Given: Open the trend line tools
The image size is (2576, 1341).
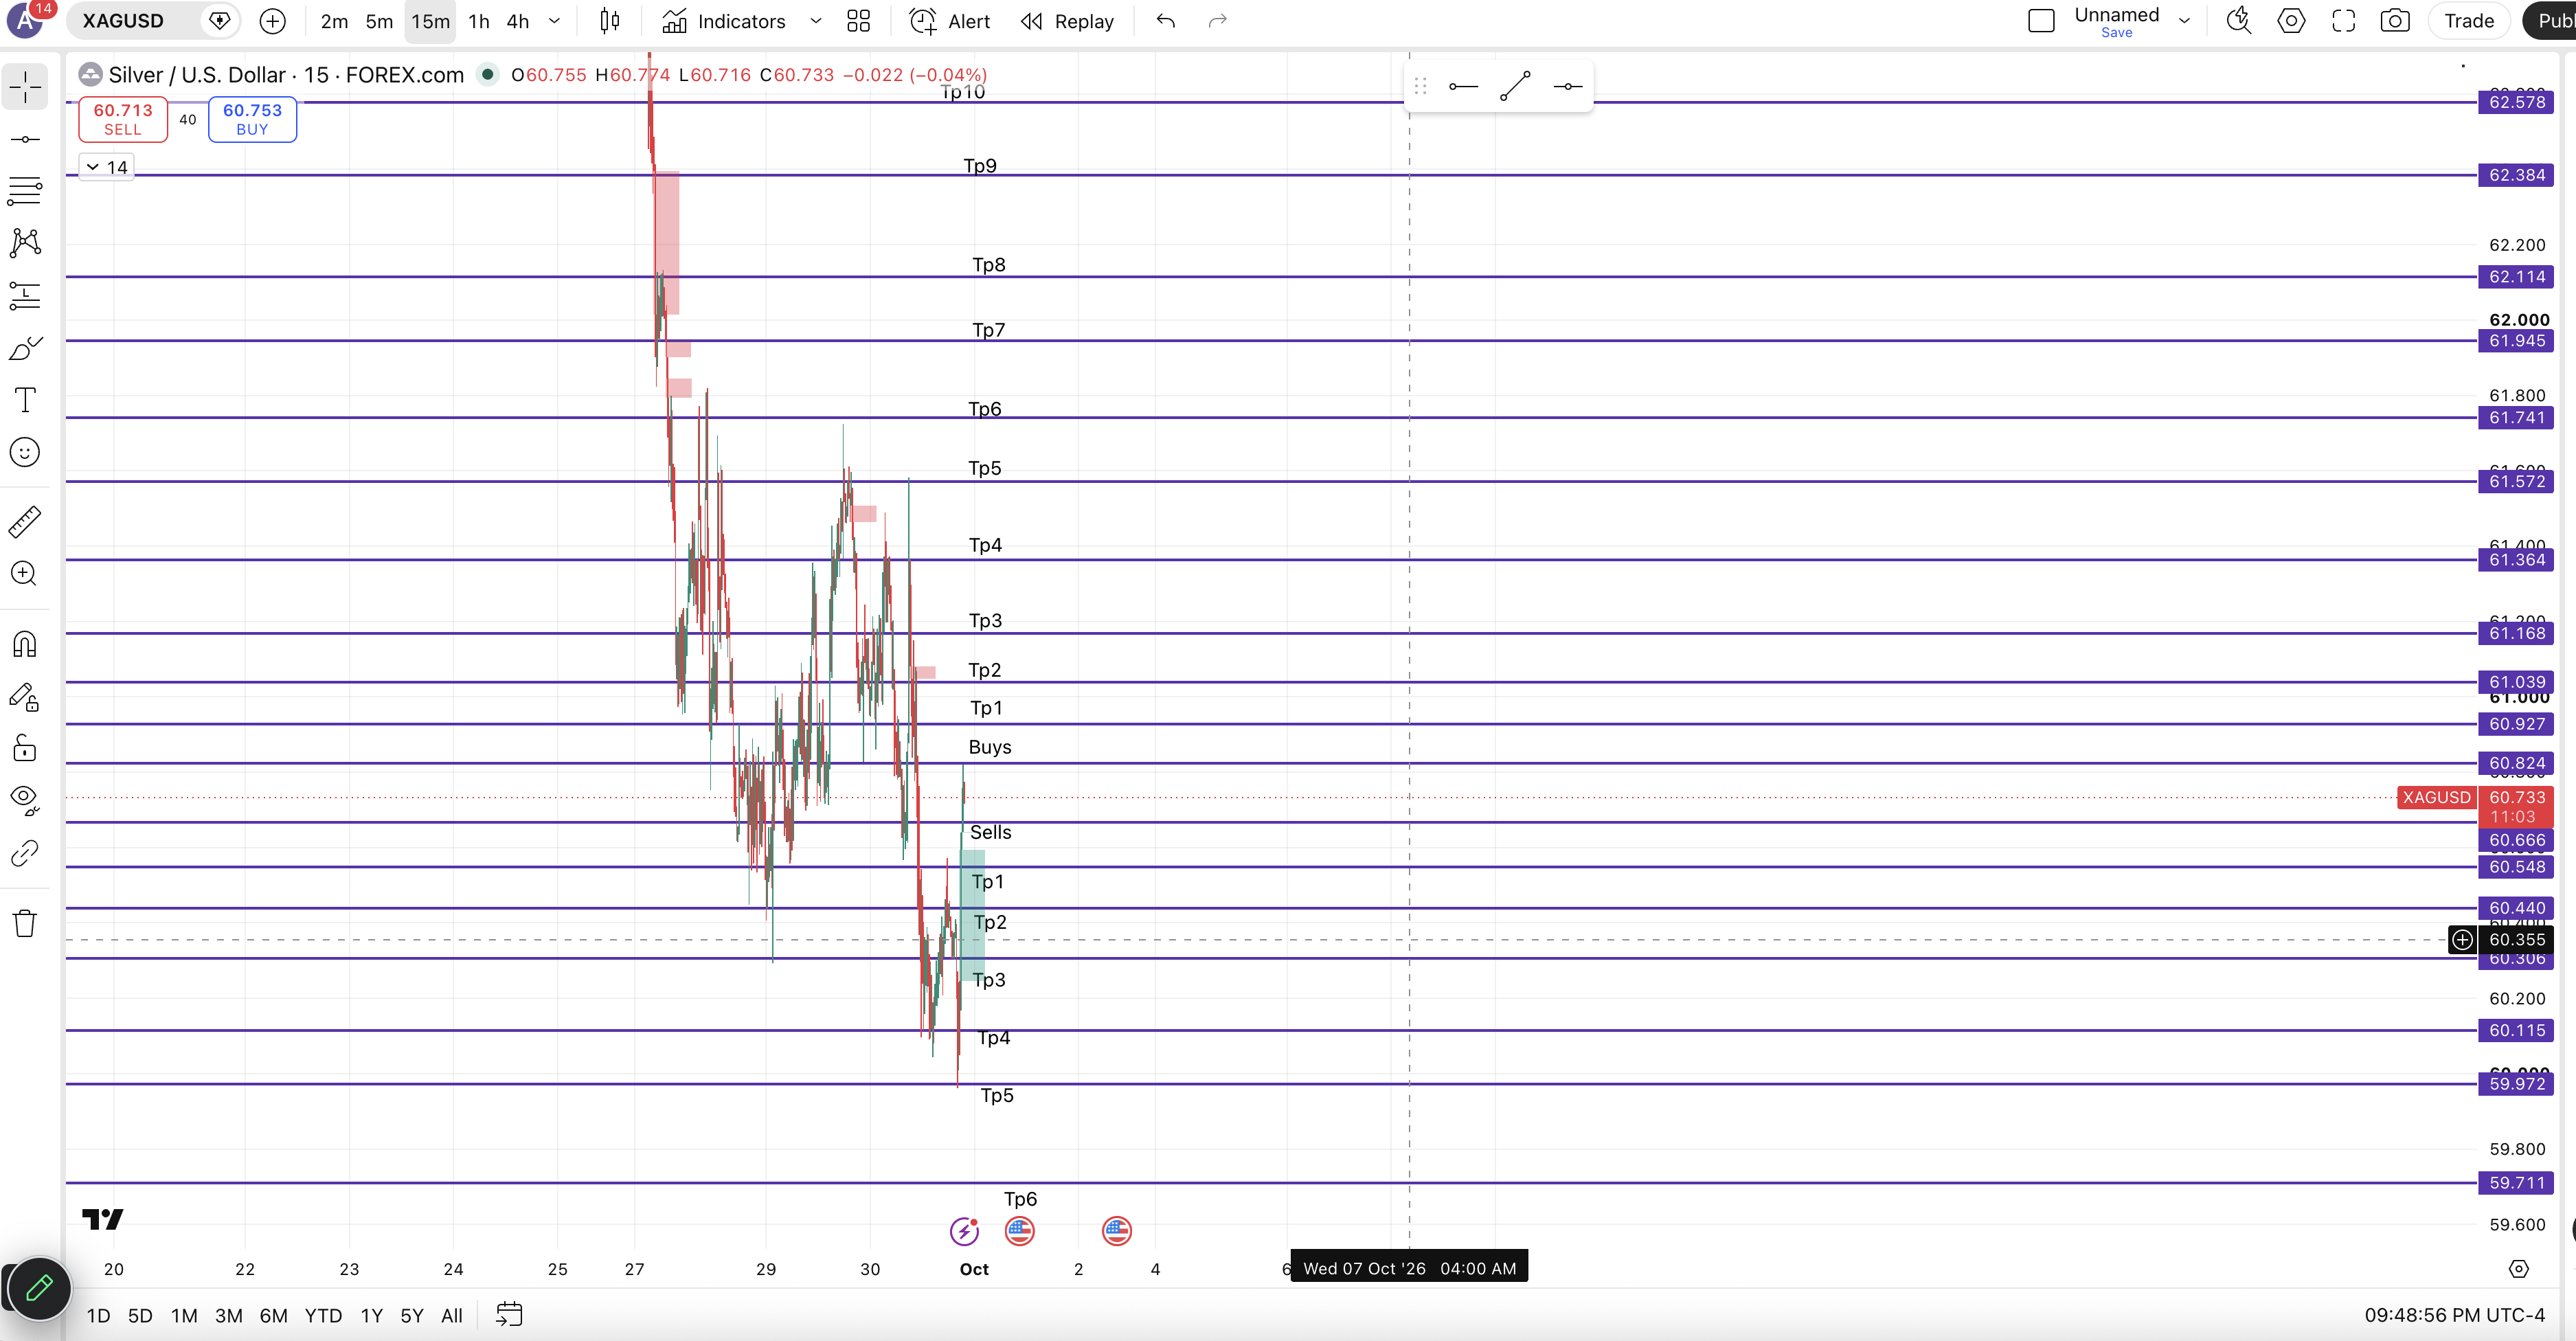Looking at the screenshot, I should [x=25, y=139].
